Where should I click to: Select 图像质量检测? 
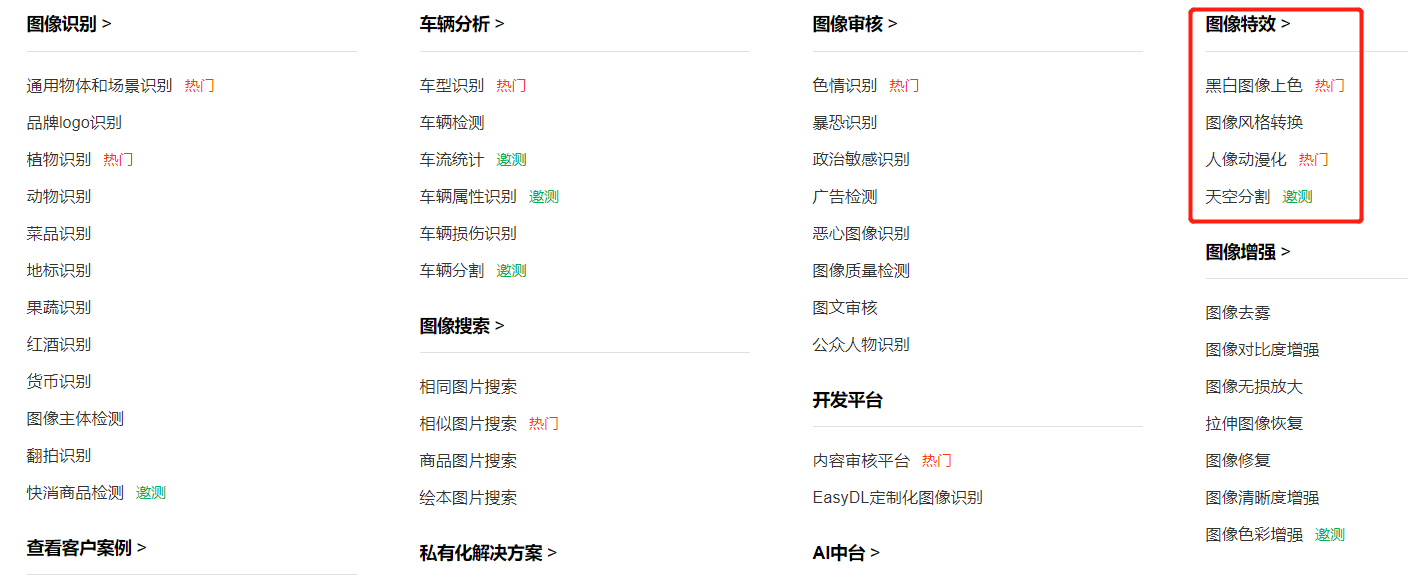861,271
